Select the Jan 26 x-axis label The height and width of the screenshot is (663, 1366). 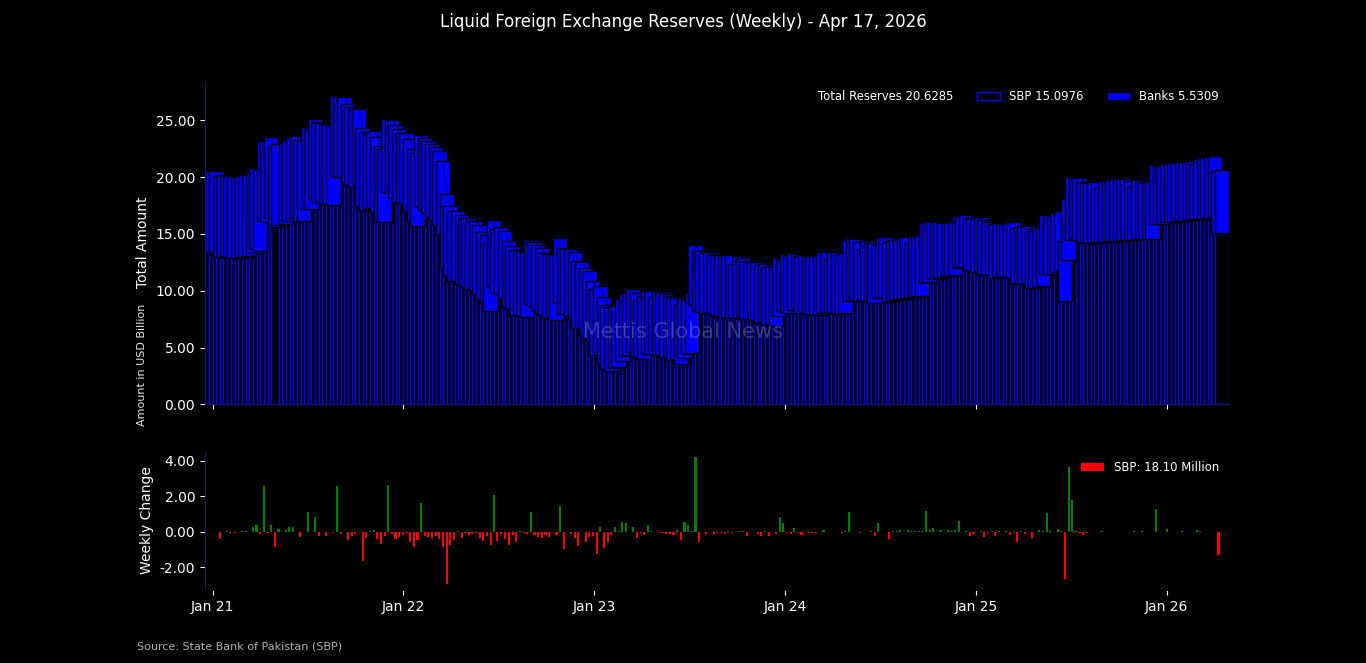tap(1167, 607)
